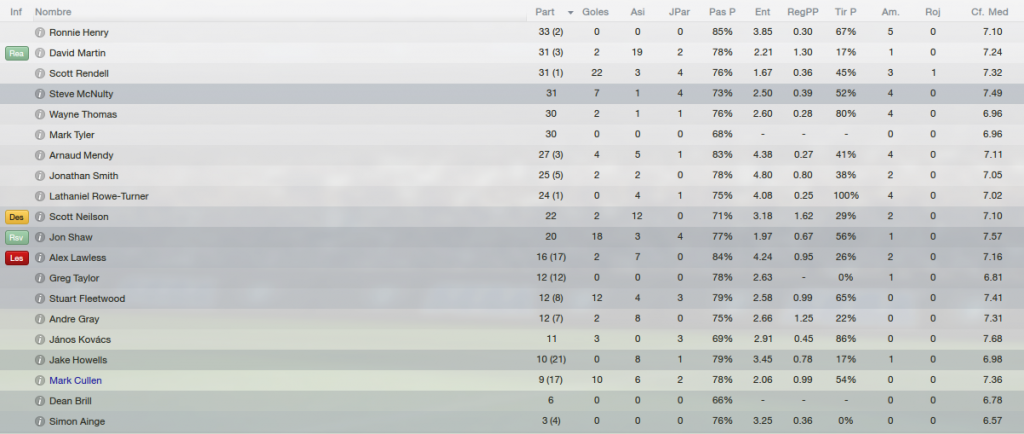
Task: Open info icon next to János Kovács
Action: pos(40,339)
